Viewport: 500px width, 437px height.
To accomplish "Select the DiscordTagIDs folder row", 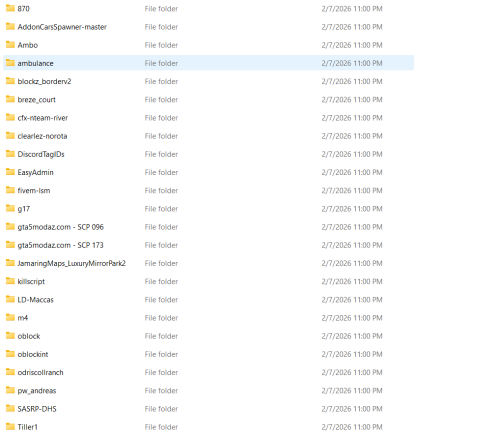I will (x=208, y=154).
